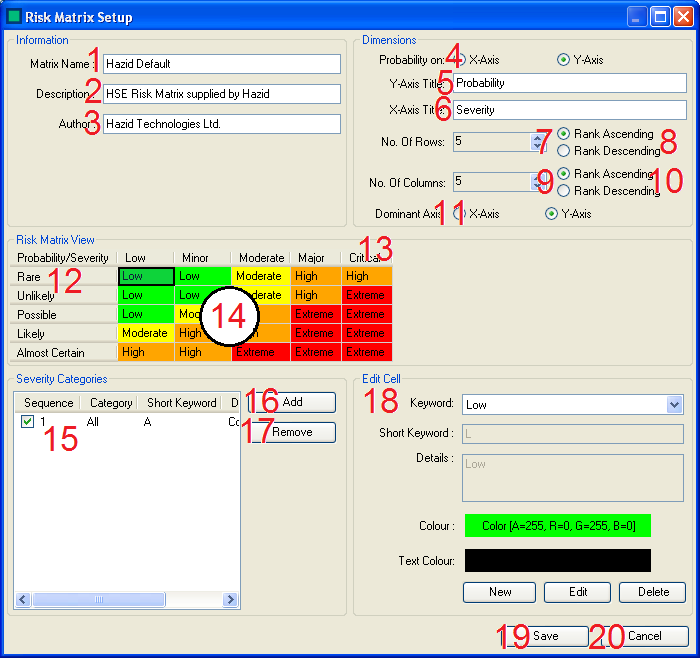The height and width of the screenshot is (658, 700).
Task: Click the Risk Matrix Setup title bar icon
Action: (13, 16)
